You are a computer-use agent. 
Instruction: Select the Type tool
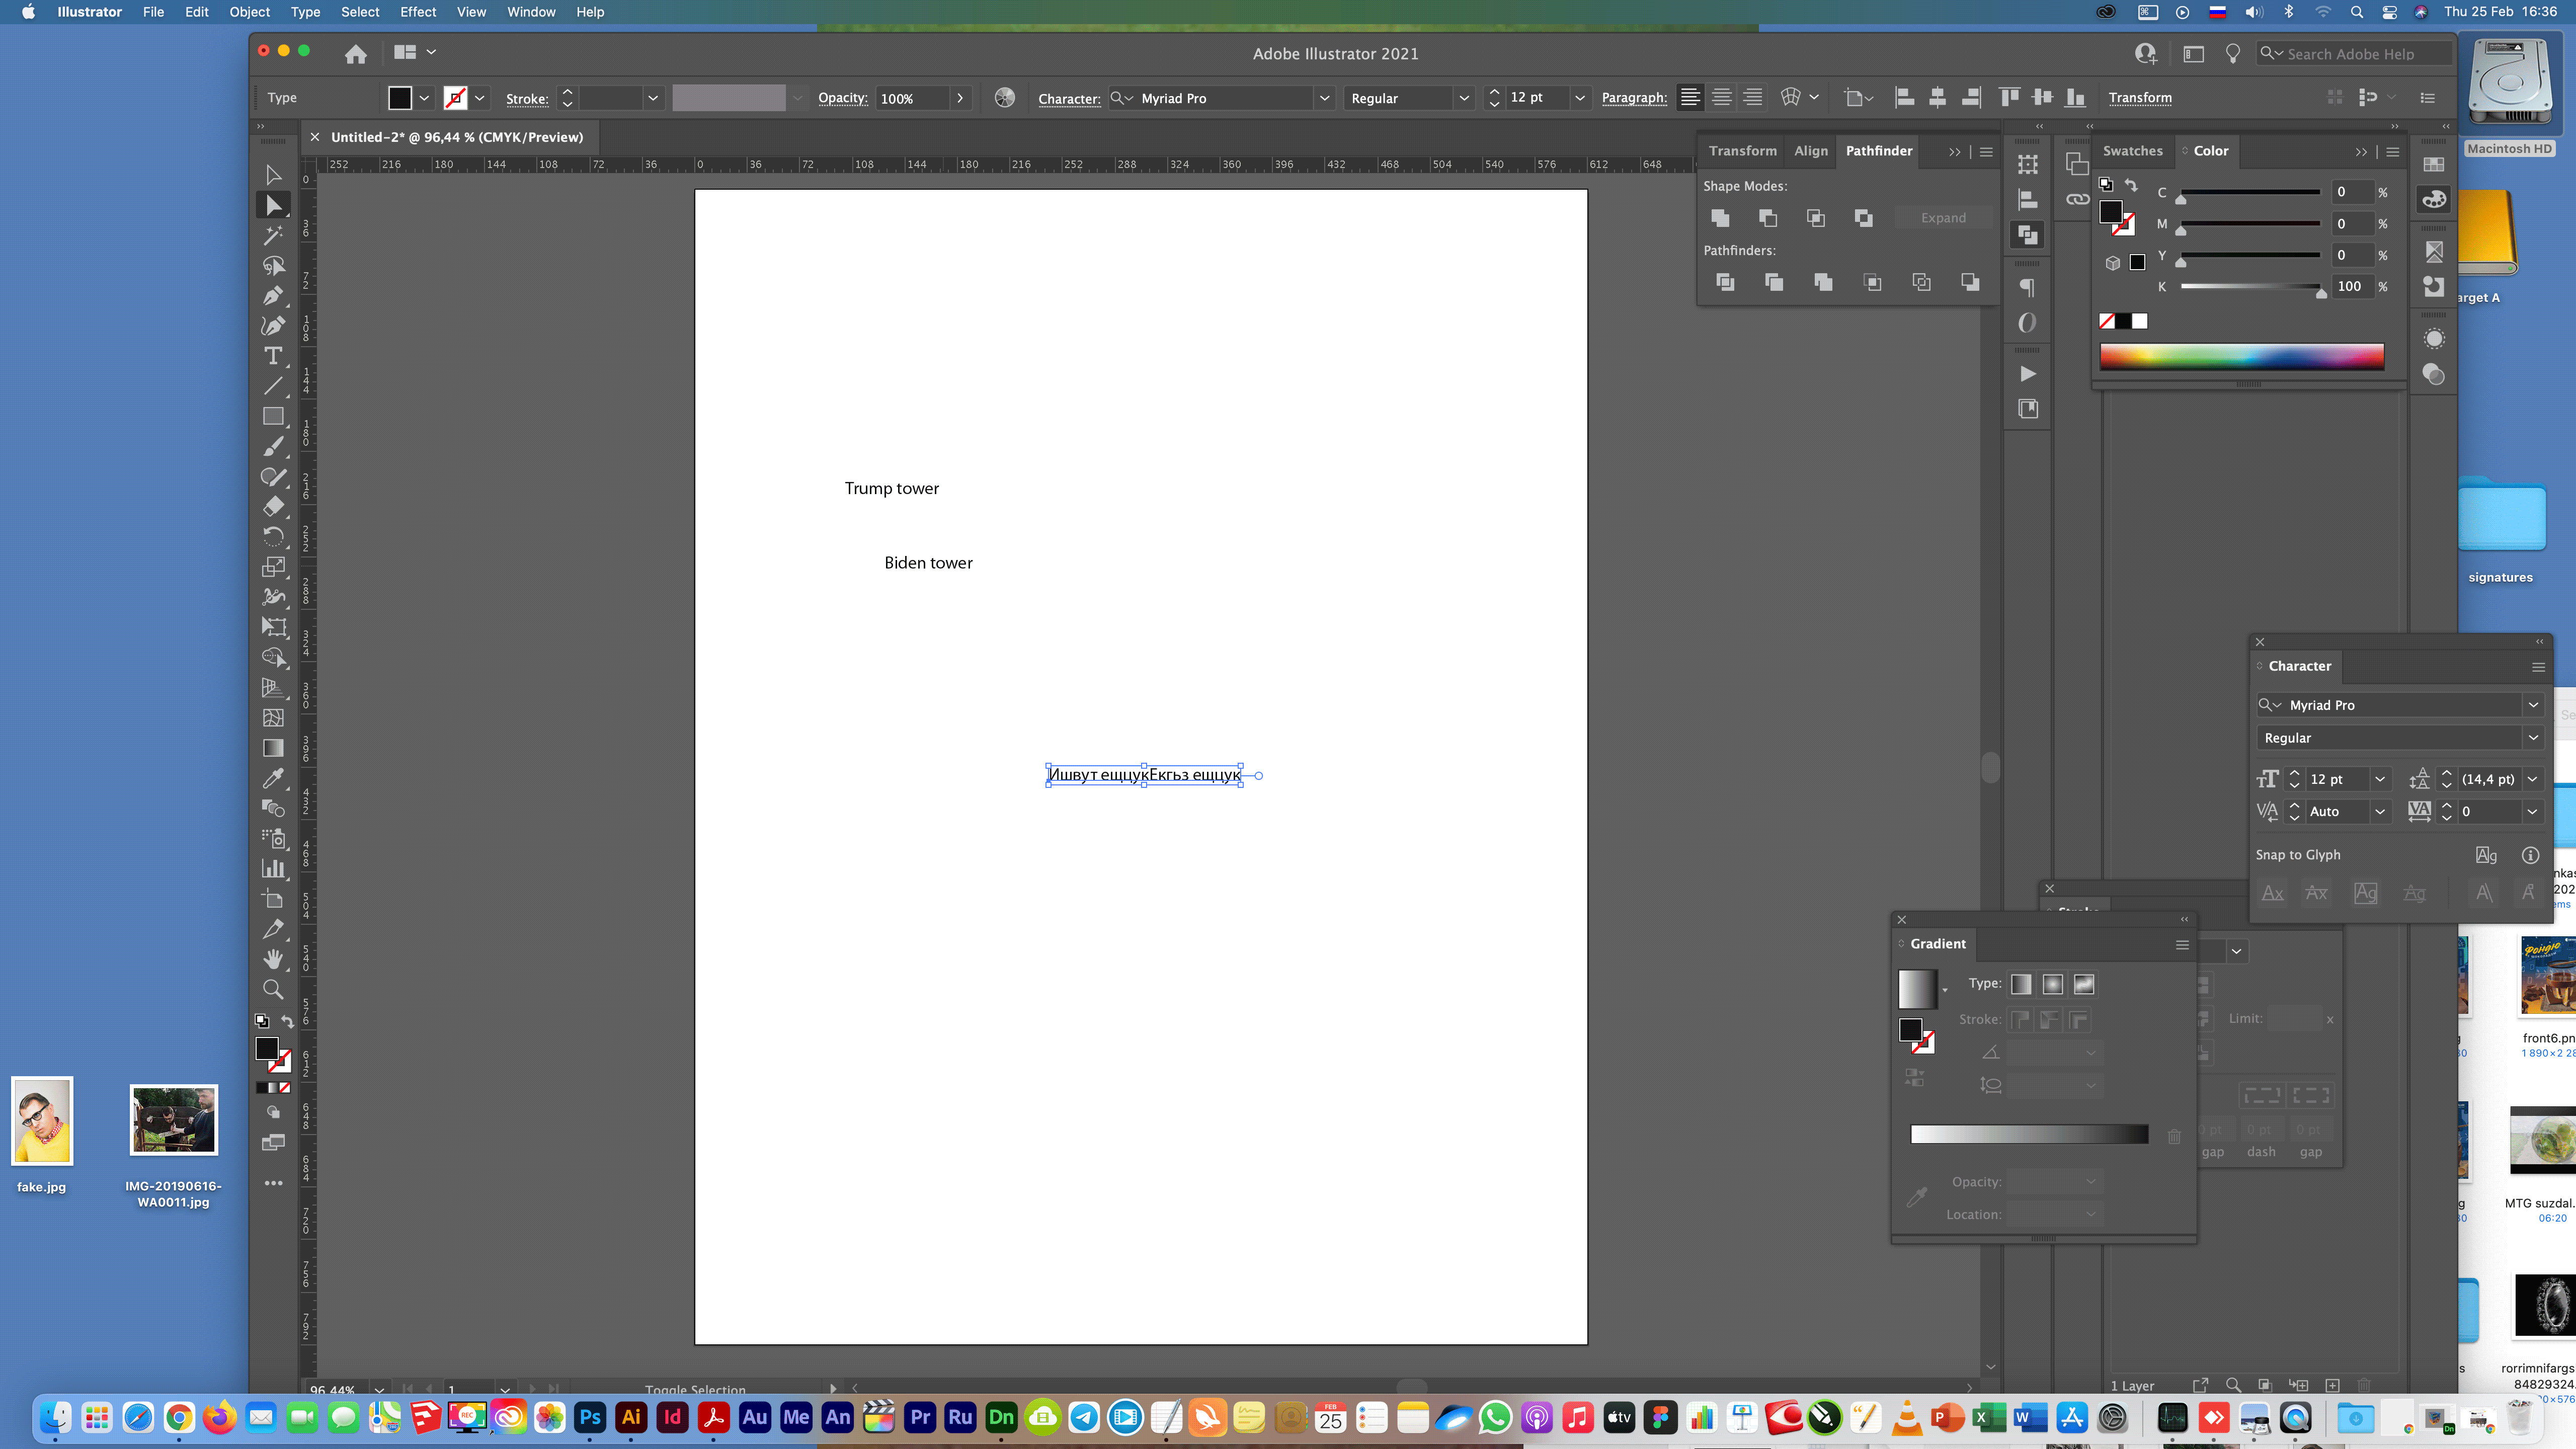[273, 356]
